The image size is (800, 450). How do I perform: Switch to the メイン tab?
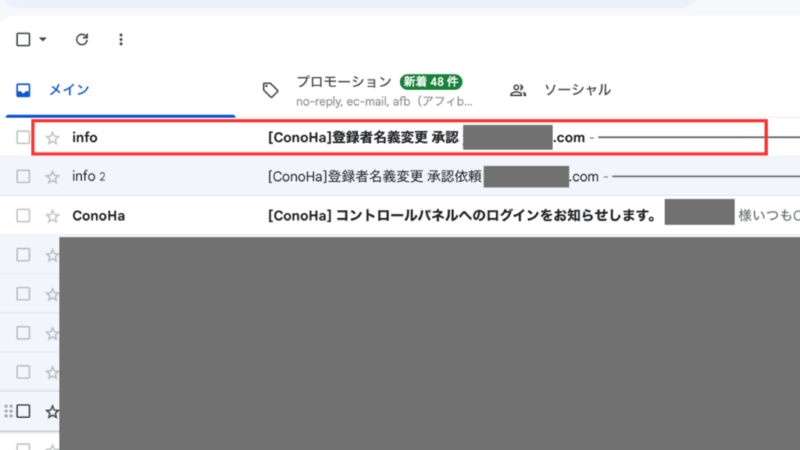70,90
